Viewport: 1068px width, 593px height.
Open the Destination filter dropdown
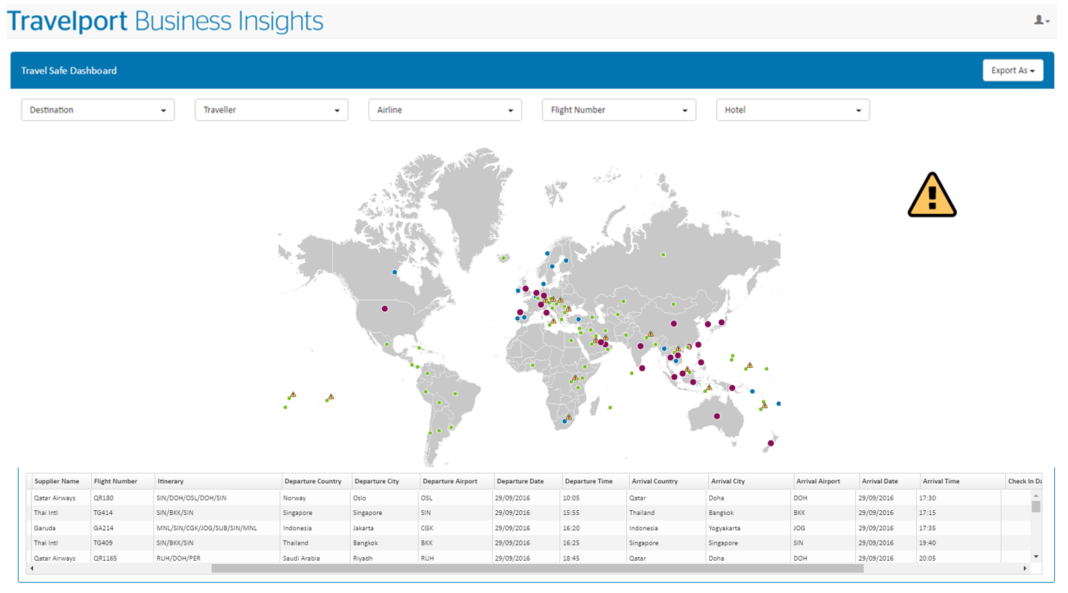98,110
